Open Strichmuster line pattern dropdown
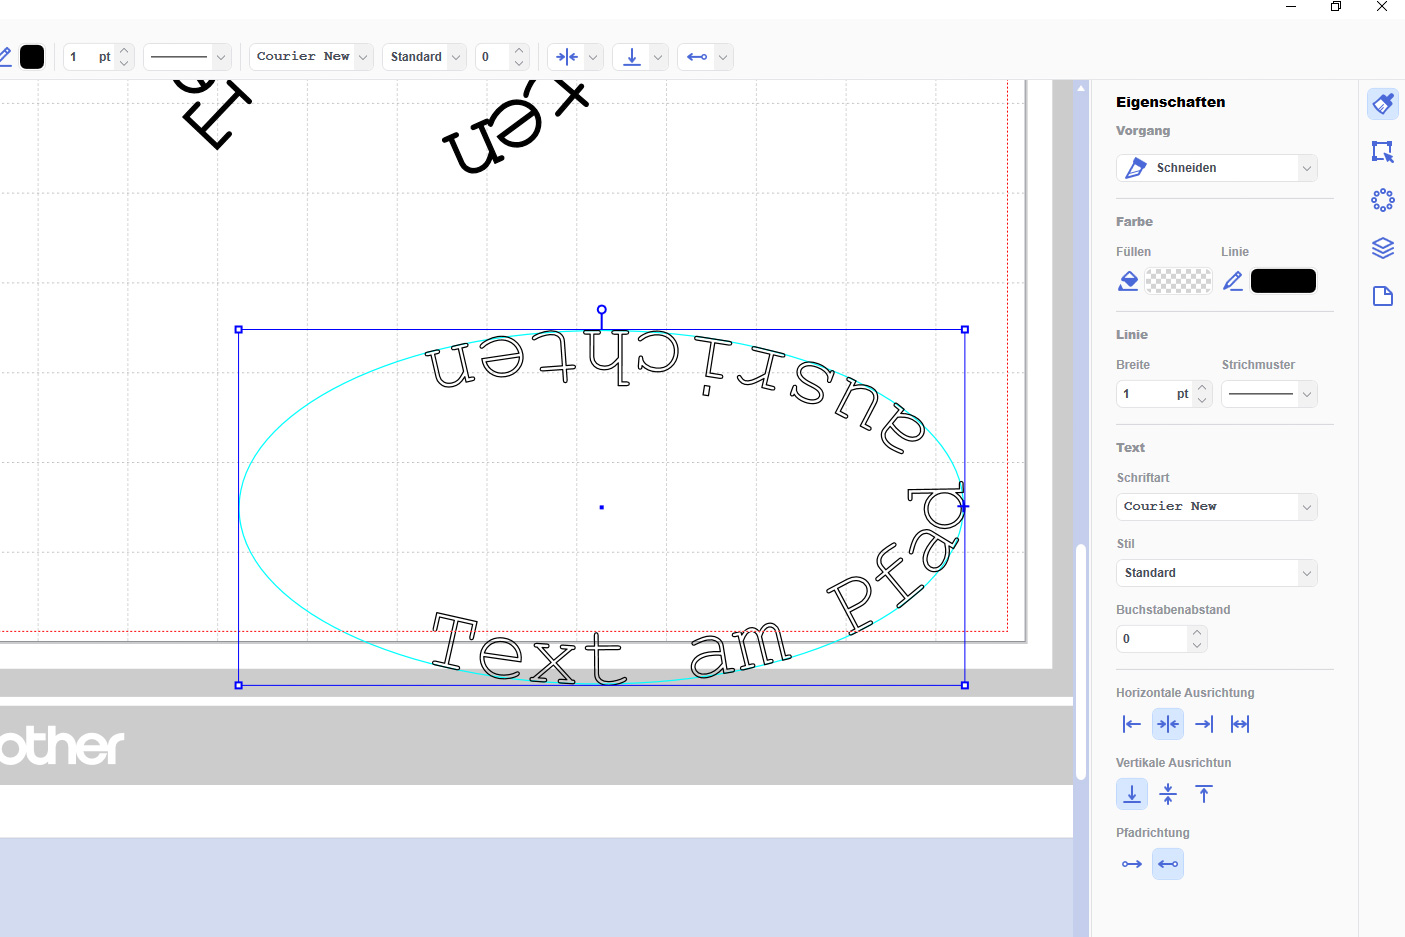 [x=1269, y=394]
